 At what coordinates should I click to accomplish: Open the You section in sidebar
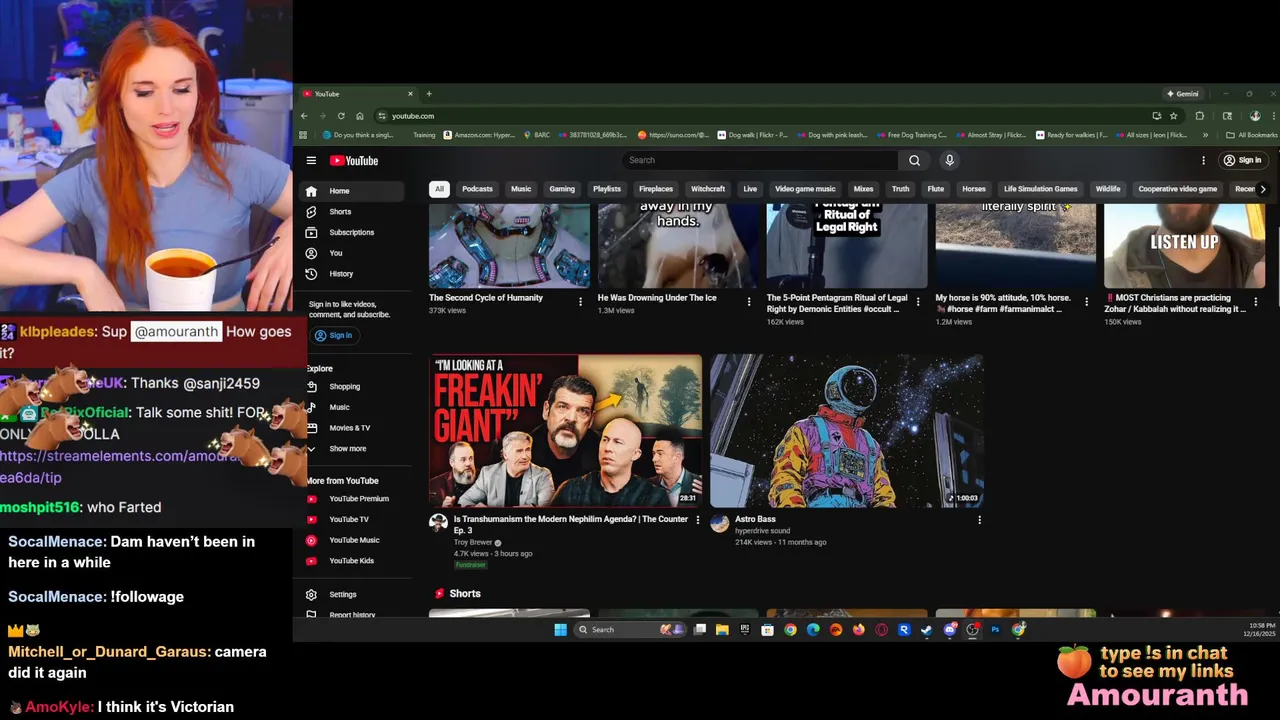coord(354,253)
